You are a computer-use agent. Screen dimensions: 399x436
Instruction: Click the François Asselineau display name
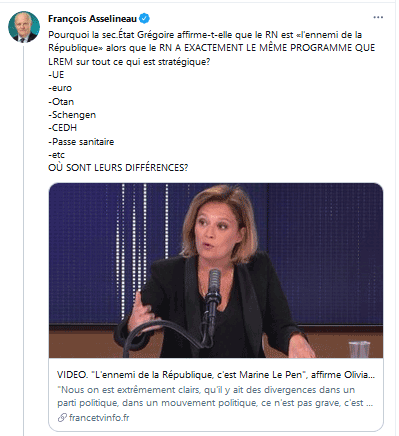coord(92,19)
